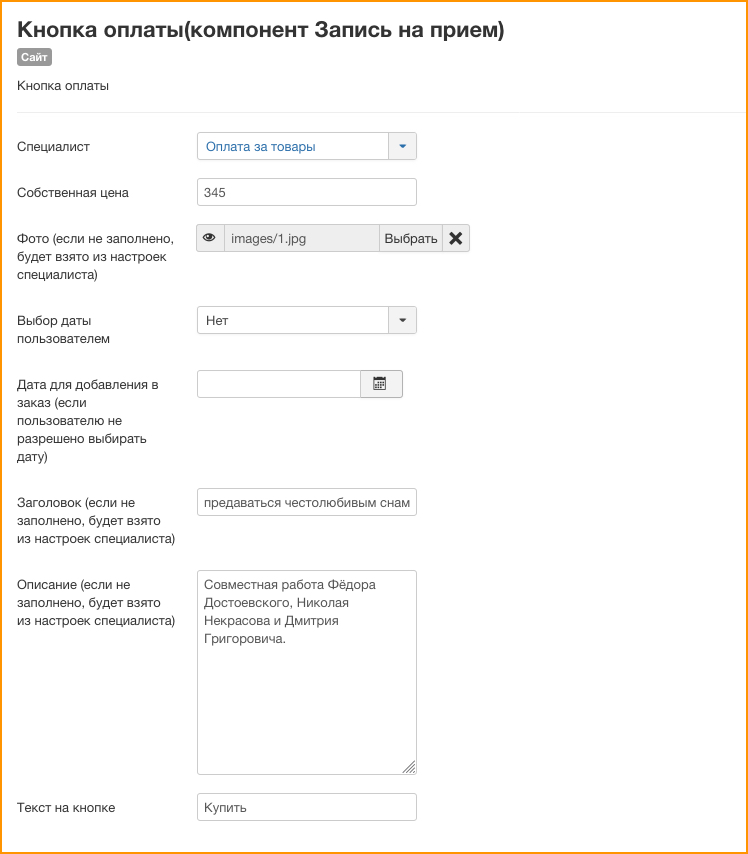This screenshot has height=854, width=748.
Task: Open the calendar date picker icon
Action: [x=381, y=384]
